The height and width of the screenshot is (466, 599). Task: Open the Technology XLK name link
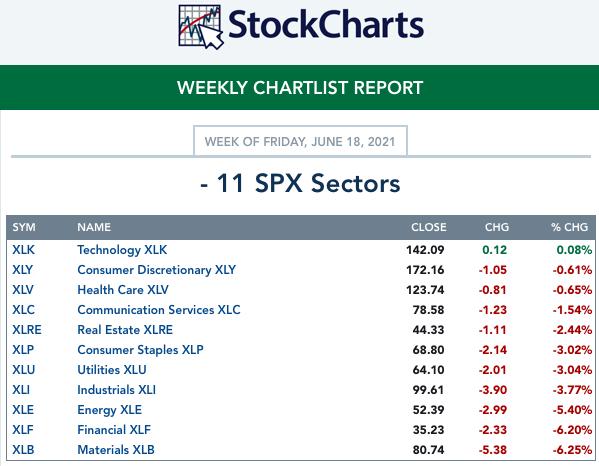pyautogui.click(x=122, y=250)
